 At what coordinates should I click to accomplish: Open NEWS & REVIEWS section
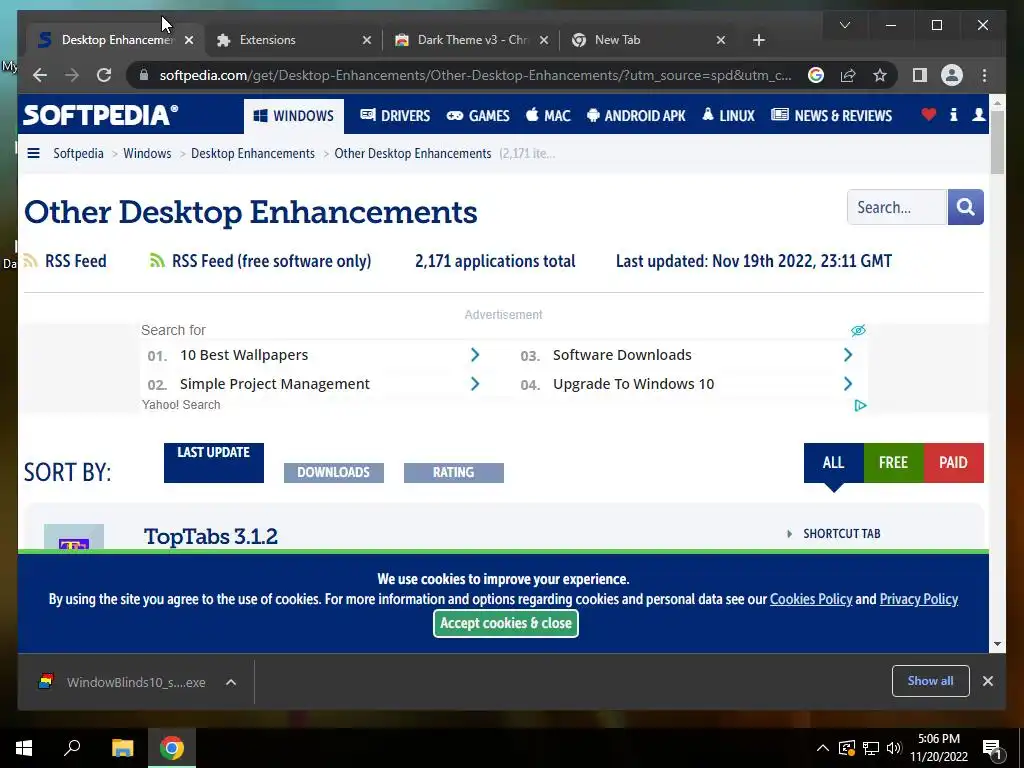(831, 116)
